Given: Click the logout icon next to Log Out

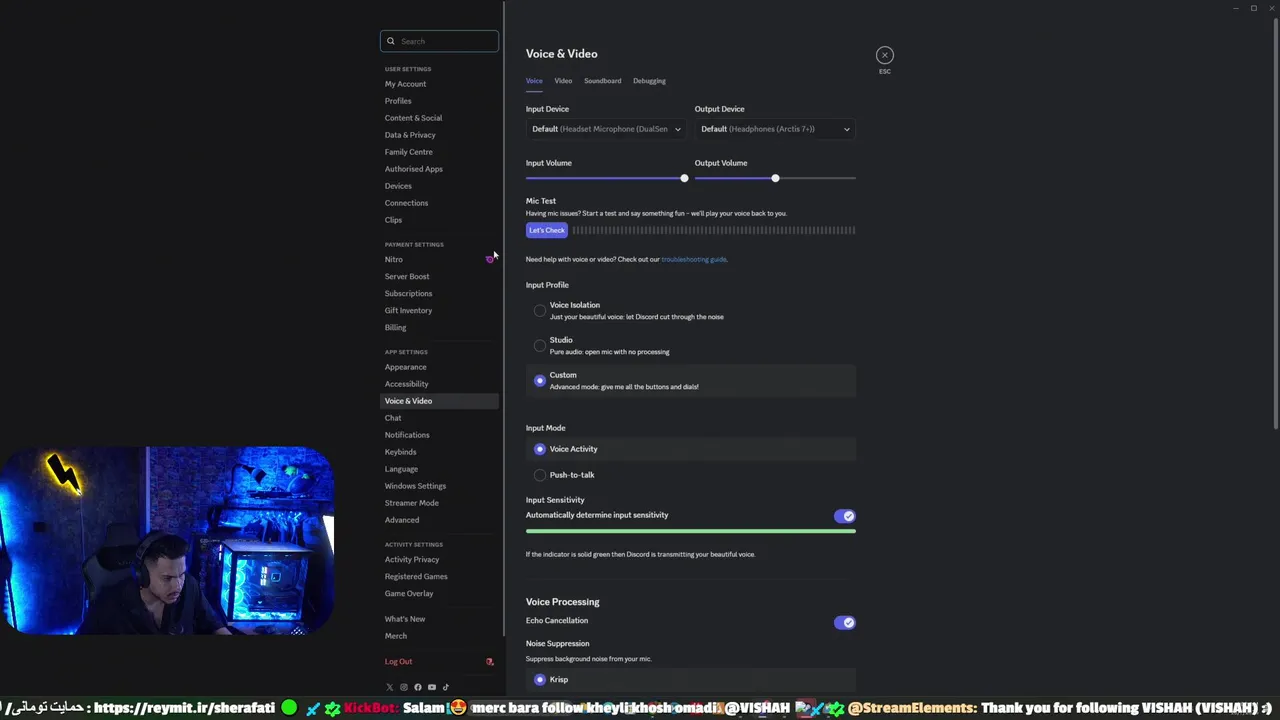Looking at the screenshot, I should tap(489, 661).
